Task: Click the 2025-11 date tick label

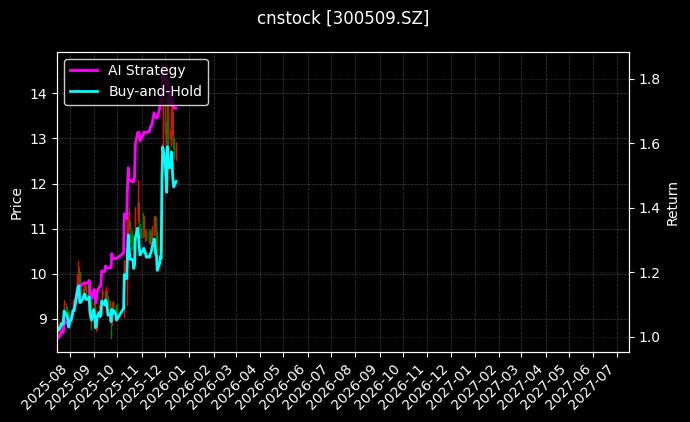Action: (x=118, y=386)
